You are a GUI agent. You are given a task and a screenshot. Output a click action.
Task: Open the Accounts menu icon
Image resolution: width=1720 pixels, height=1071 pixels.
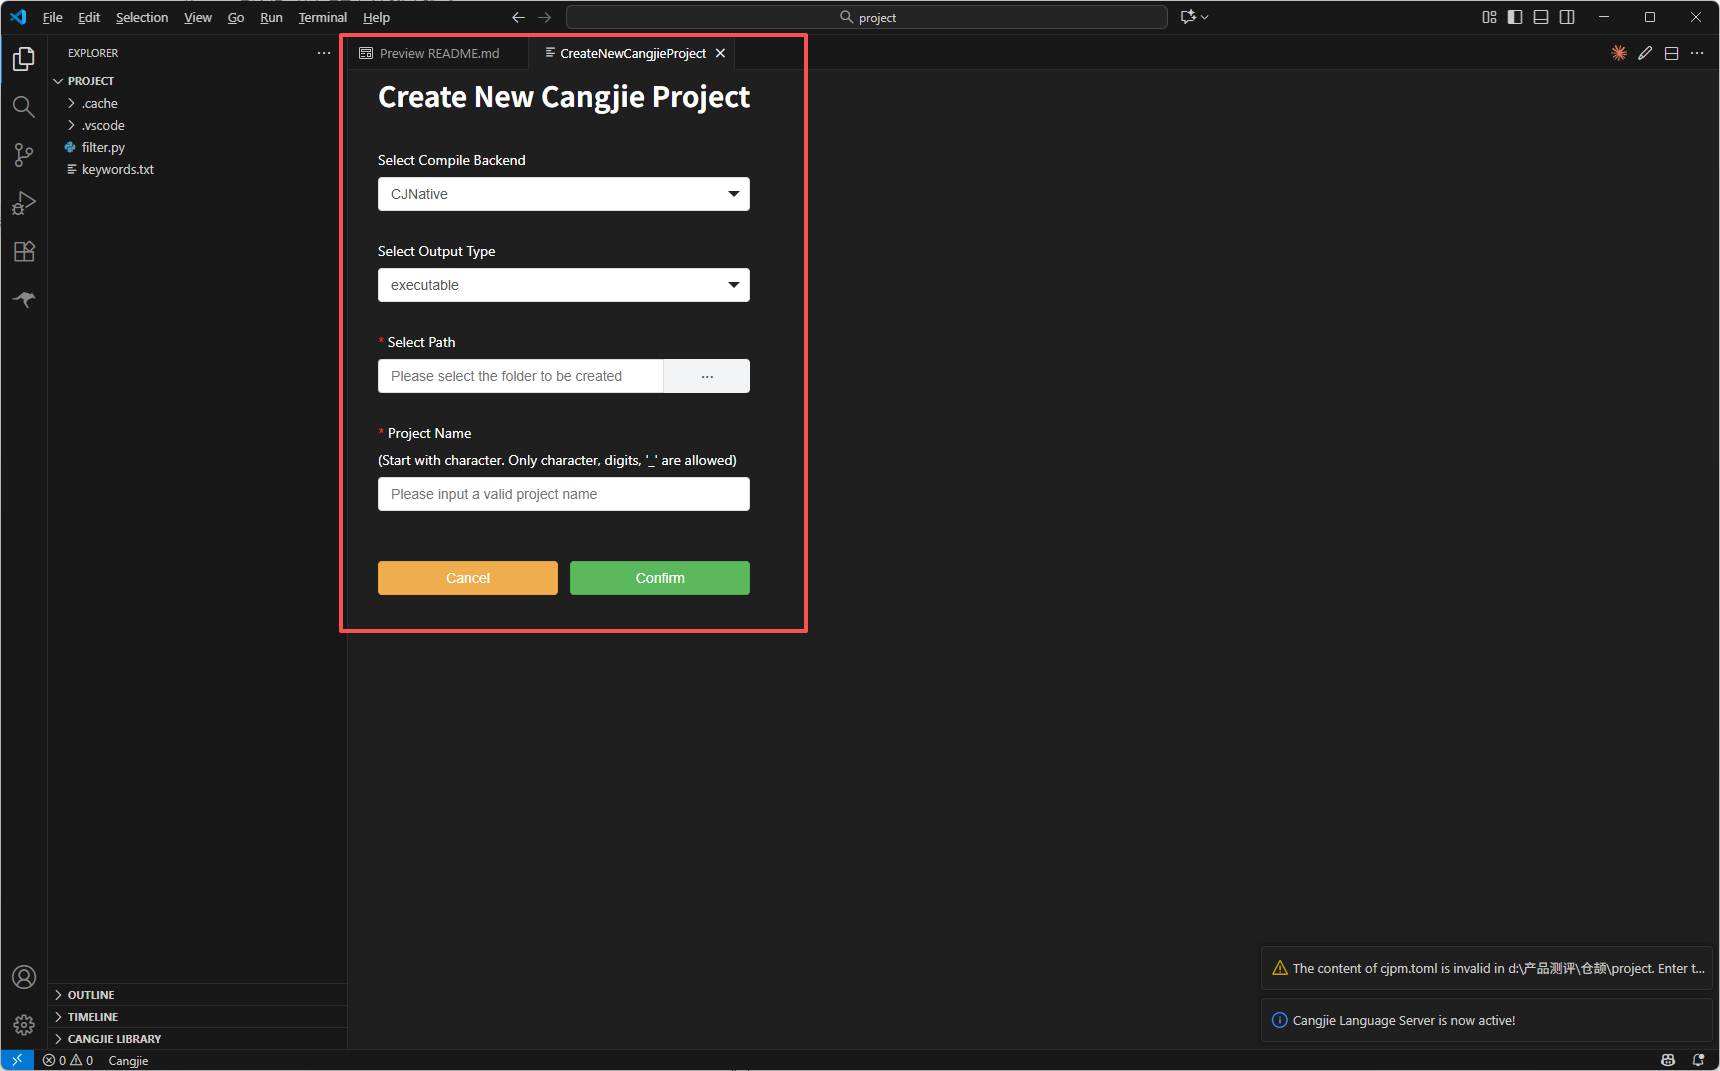24,977
